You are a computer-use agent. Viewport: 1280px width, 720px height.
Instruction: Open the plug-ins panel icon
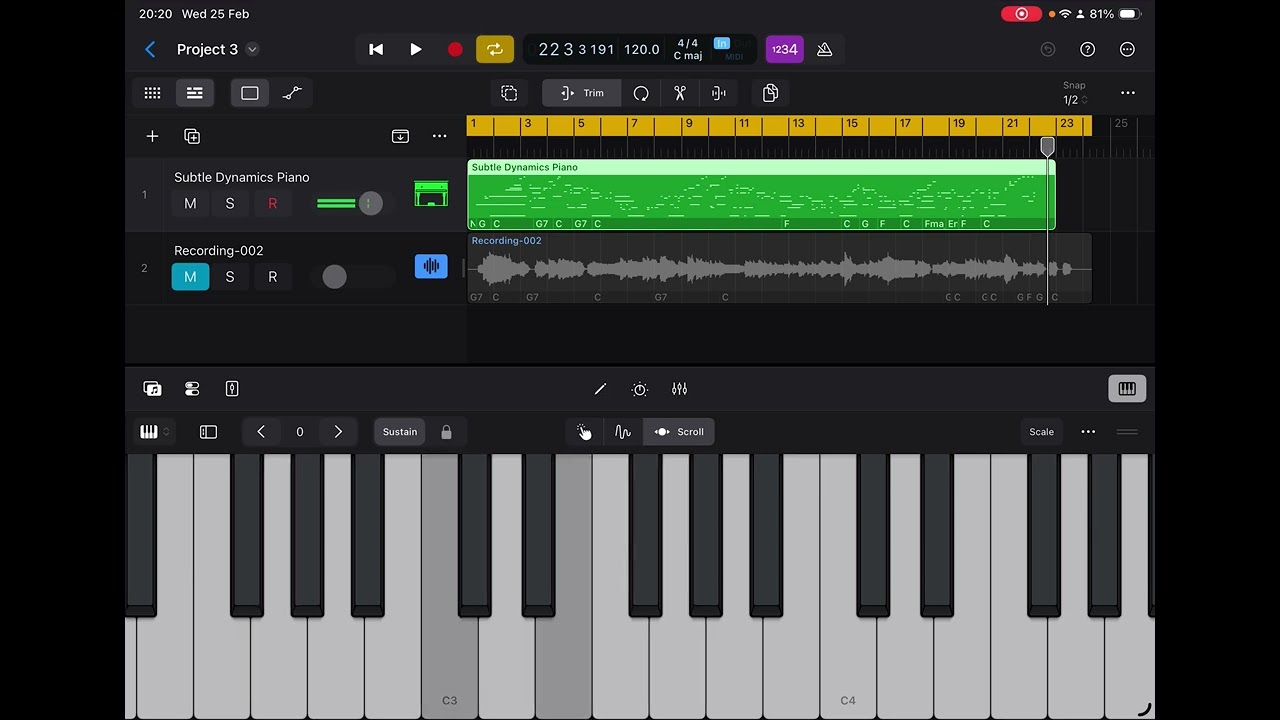coord(192,389)
